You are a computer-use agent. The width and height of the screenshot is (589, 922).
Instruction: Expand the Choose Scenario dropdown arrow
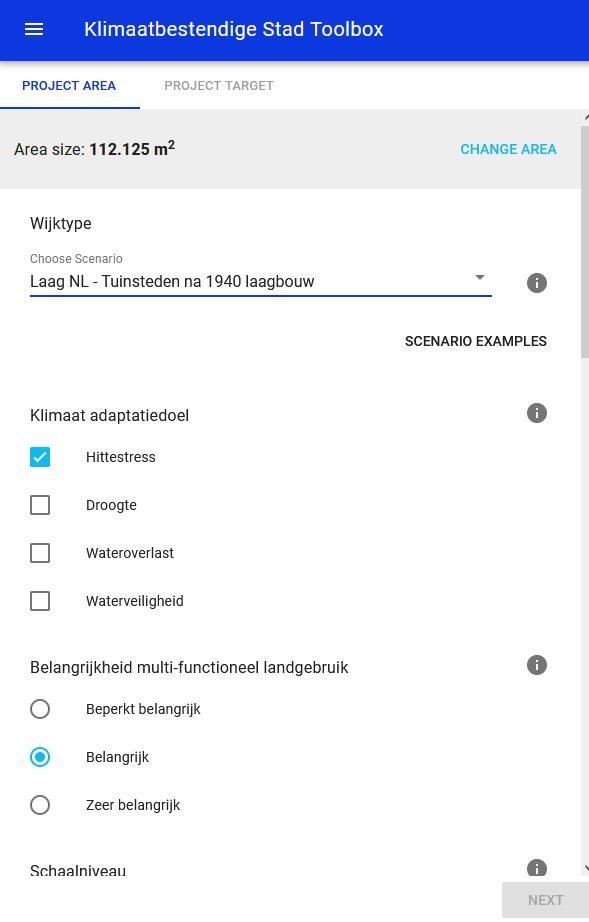(x=480, y=277)
